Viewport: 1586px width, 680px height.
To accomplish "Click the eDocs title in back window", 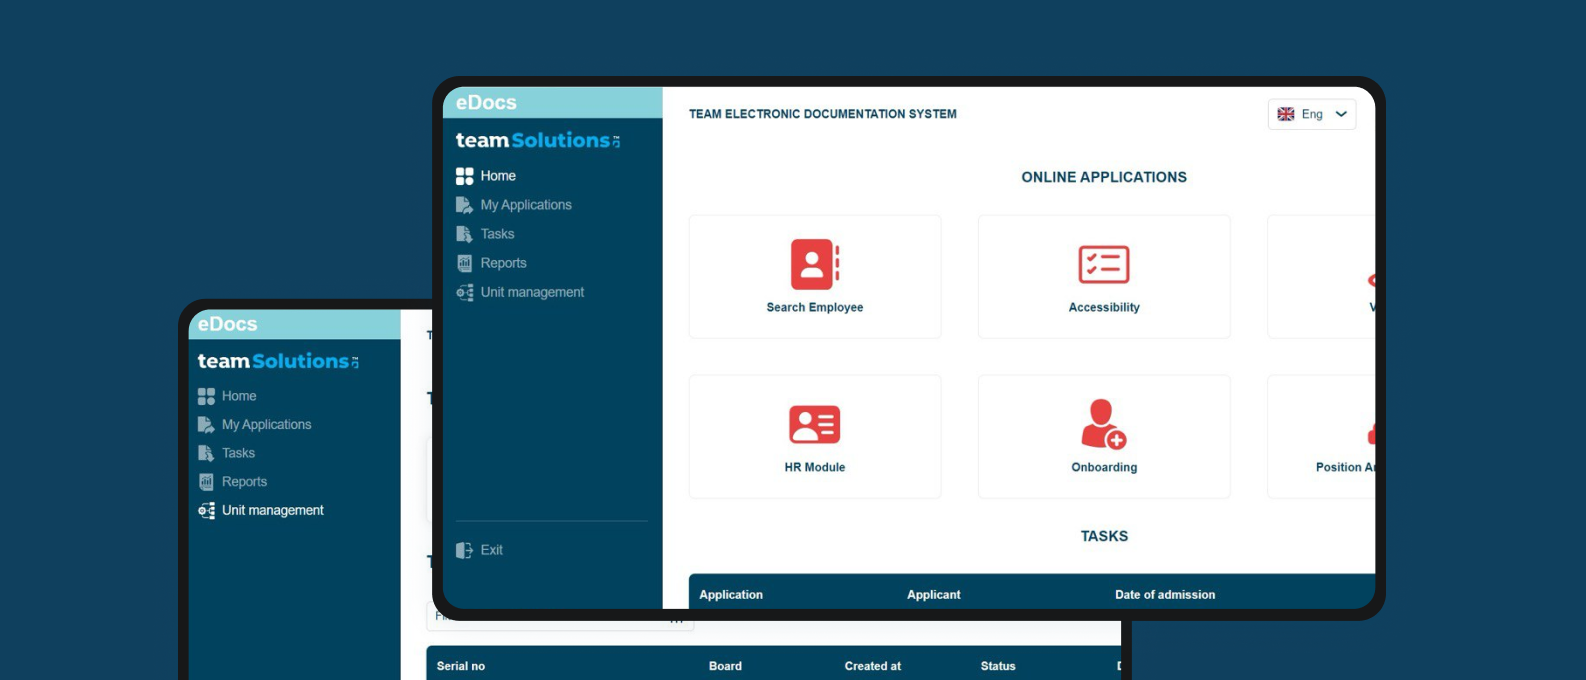I will pyautogui.click(x=227, y=324).
